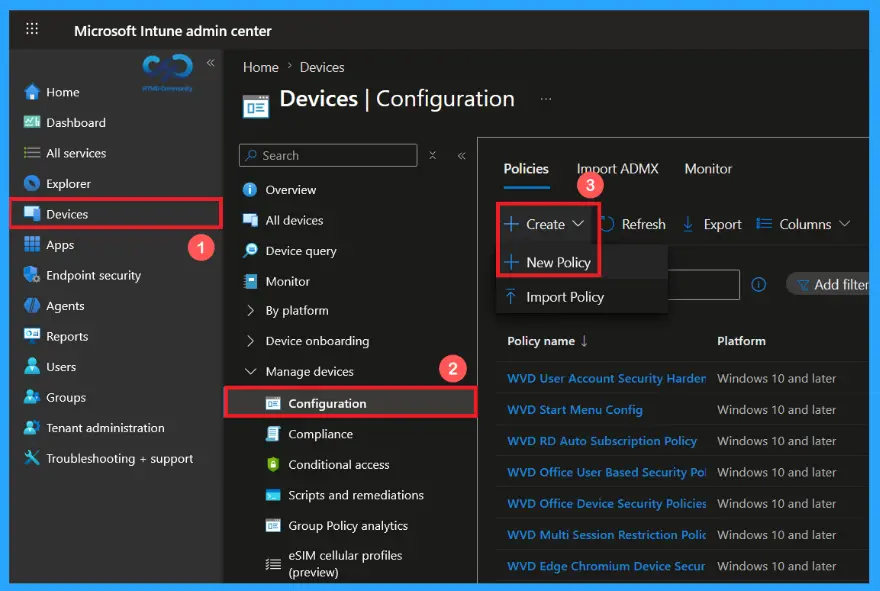Click the Device onboarding label
Screen dimensions: 880x591
(x=317, y=341)
